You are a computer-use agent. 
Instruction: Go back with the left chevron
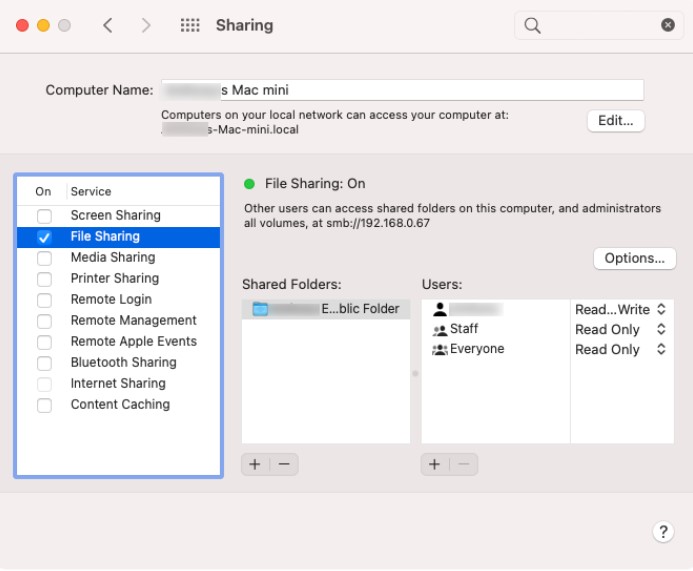tap(107, 25)
